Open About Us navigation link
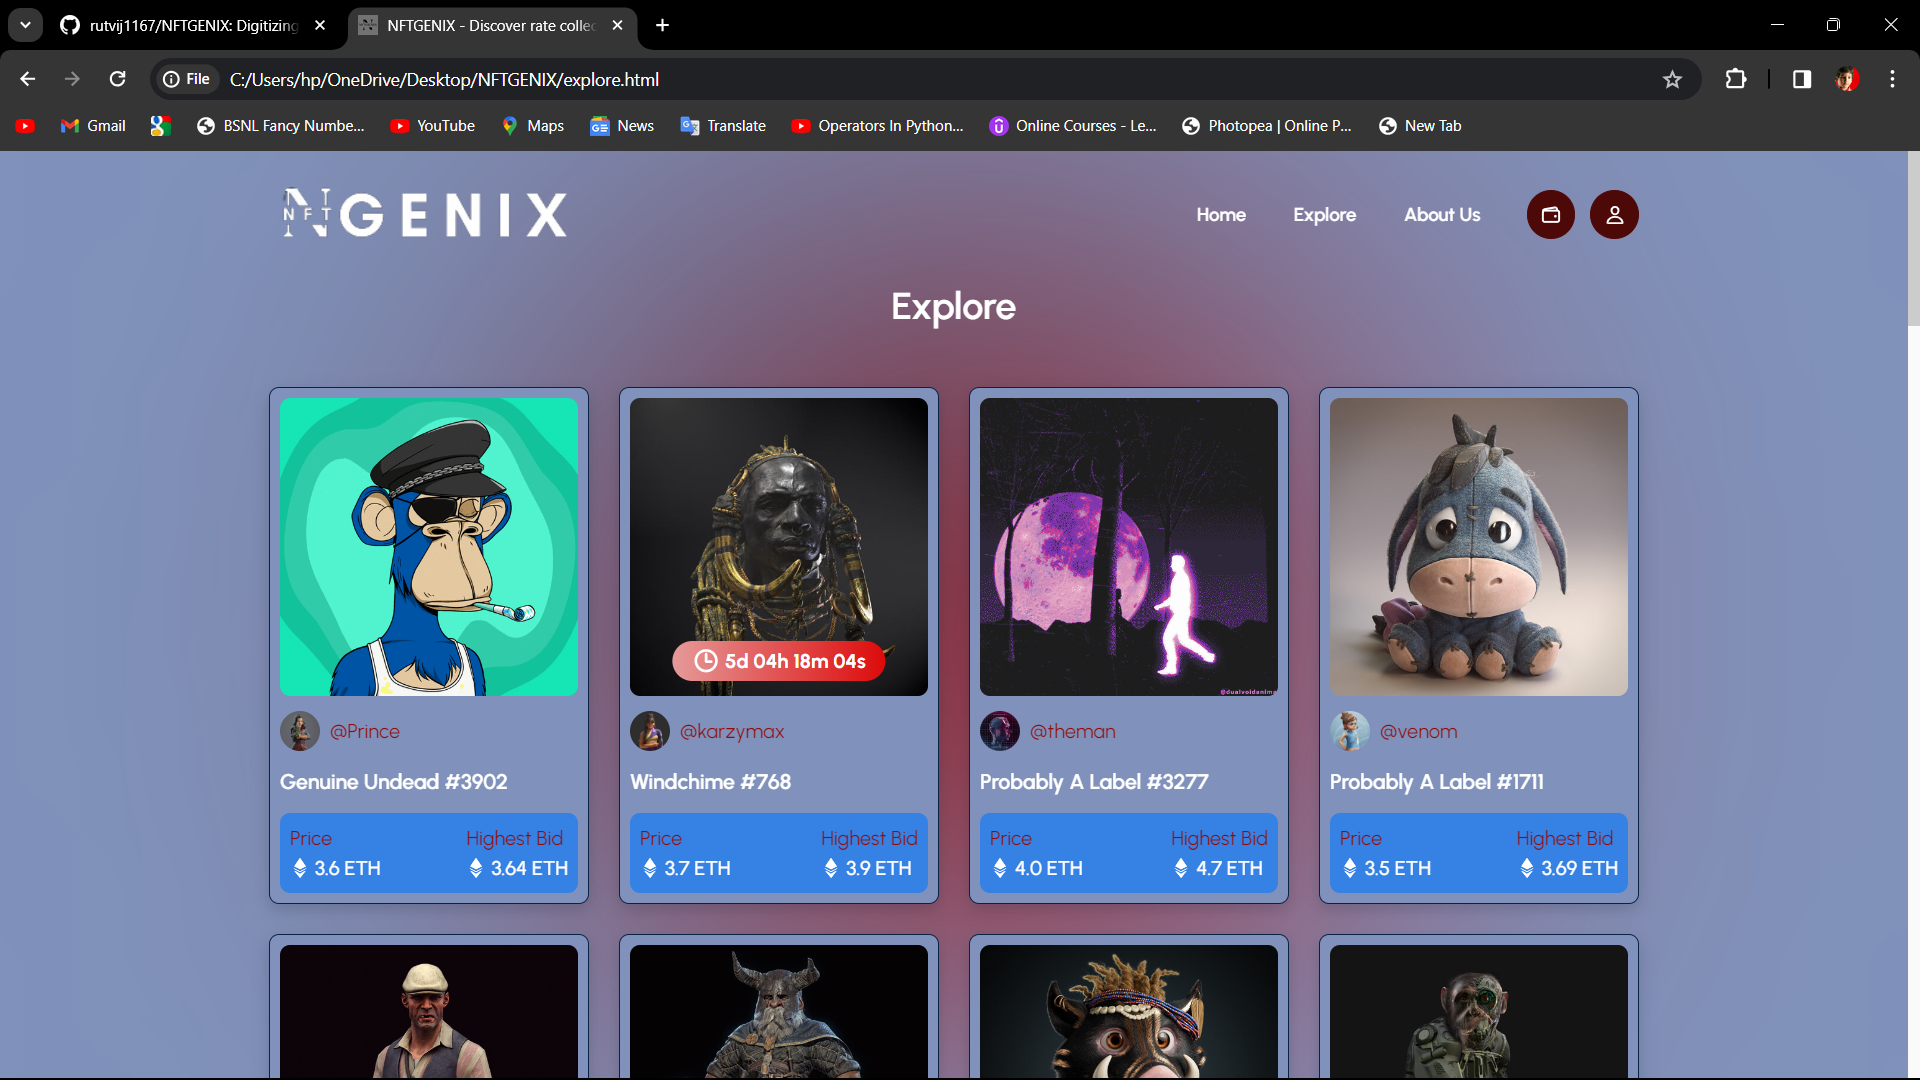Screen dimensions: 1920x1080 tap(1441, 215)
